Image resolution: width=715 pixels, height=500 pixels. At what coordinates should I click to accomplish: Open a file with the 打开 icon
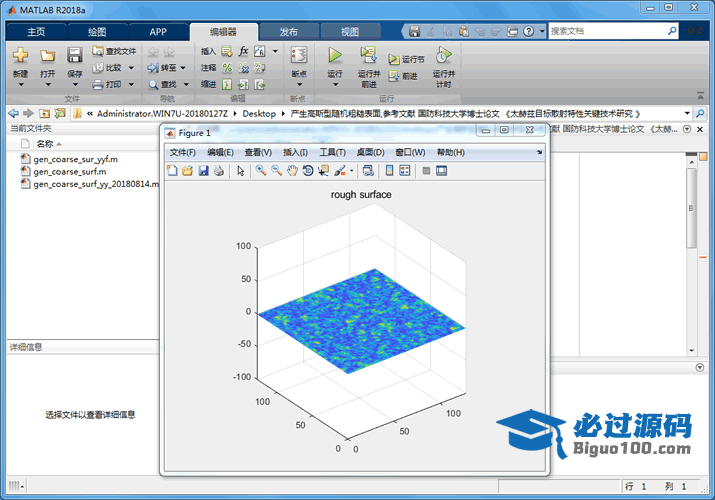[47, 55]
